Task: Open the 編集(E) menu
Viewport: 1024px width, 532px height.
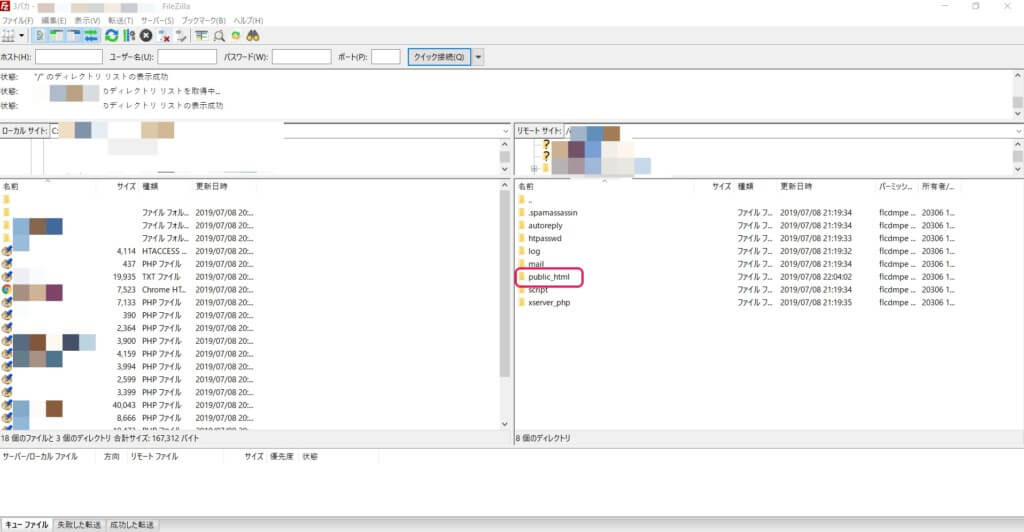Action: click(x=54, y=21)
